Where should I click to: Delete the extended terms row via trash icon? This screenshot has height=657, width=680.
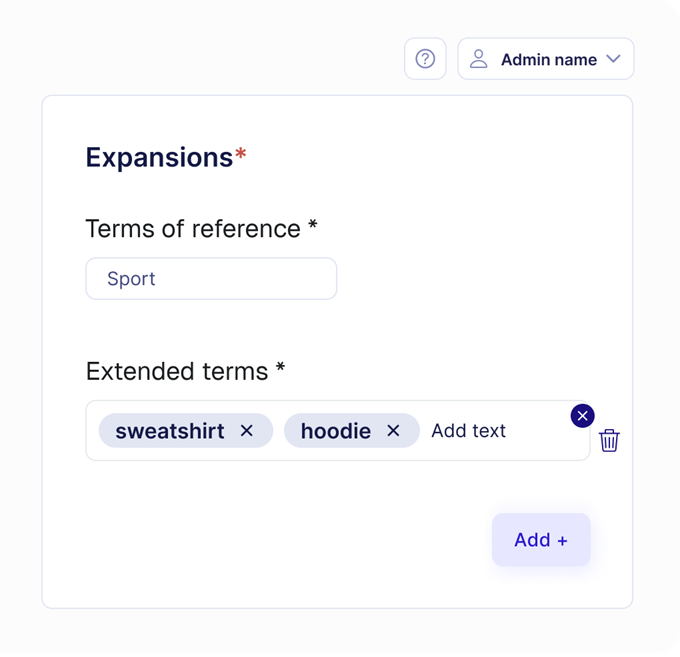(609, 440)
